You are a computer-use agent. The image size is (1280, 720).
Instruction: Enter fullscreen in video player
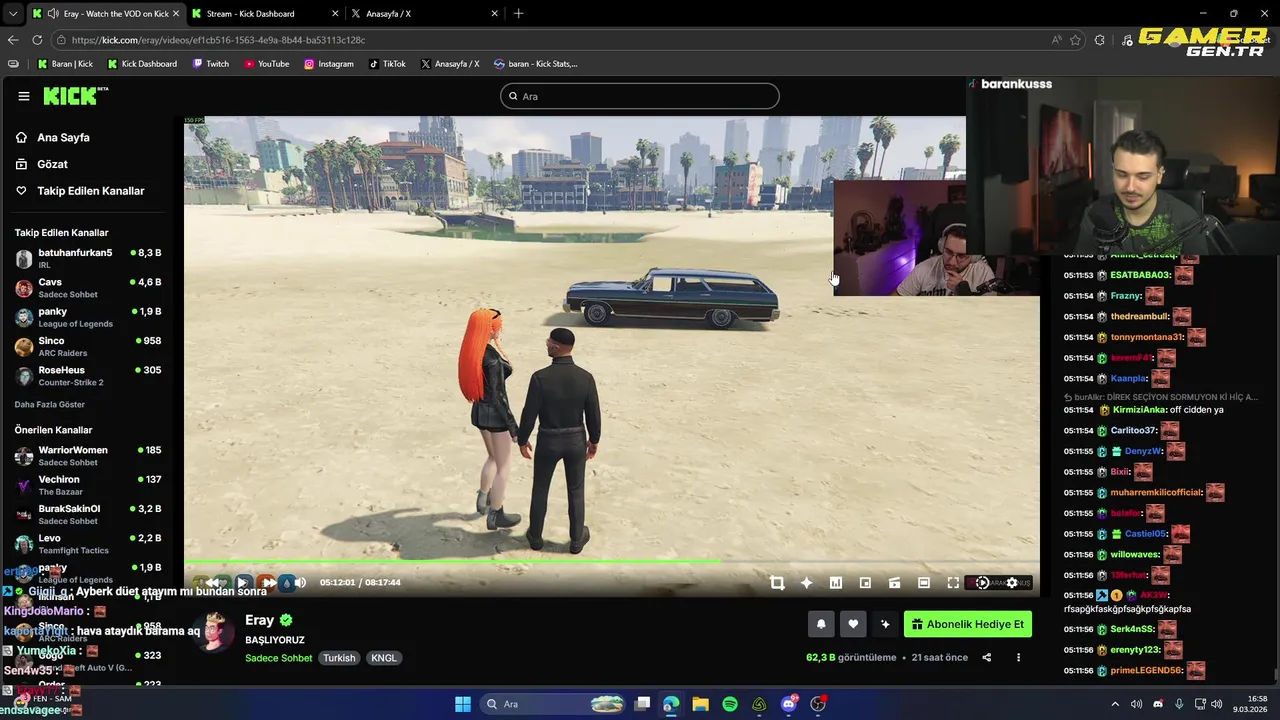[953, 583]
